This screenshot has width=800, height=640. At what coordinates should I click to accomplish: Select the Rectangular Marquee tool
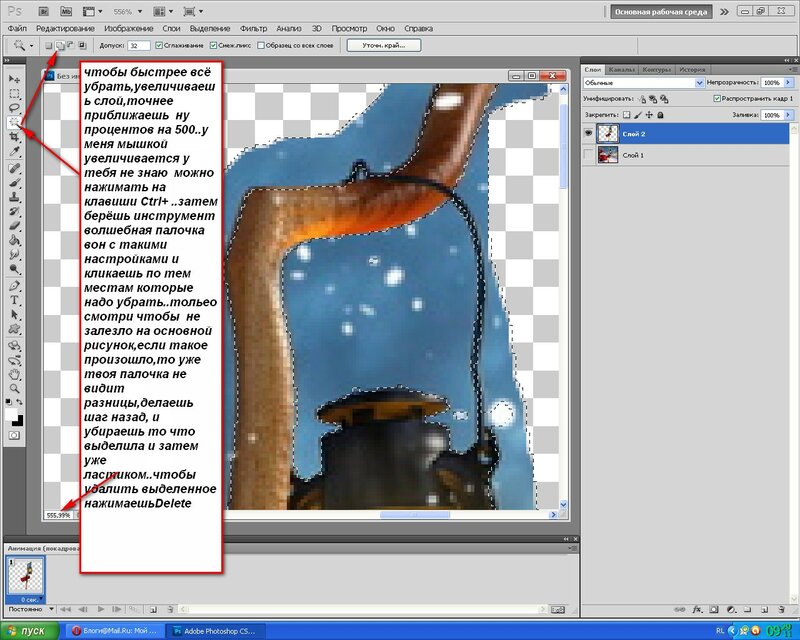click(14, 93)
